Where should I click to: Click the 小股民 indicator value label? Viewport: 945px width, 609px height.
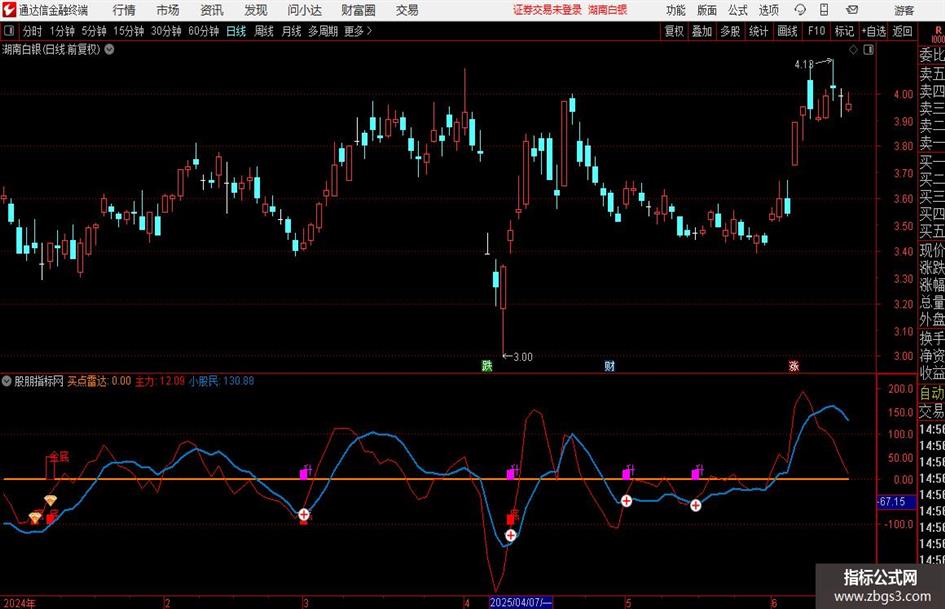click(x=221, y=381)
